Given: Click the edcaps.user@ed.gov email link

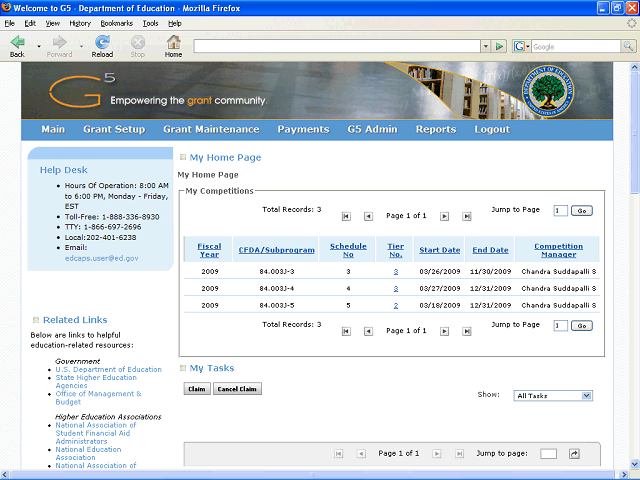Looking at the screenshot, I should (x=102, y=258).
